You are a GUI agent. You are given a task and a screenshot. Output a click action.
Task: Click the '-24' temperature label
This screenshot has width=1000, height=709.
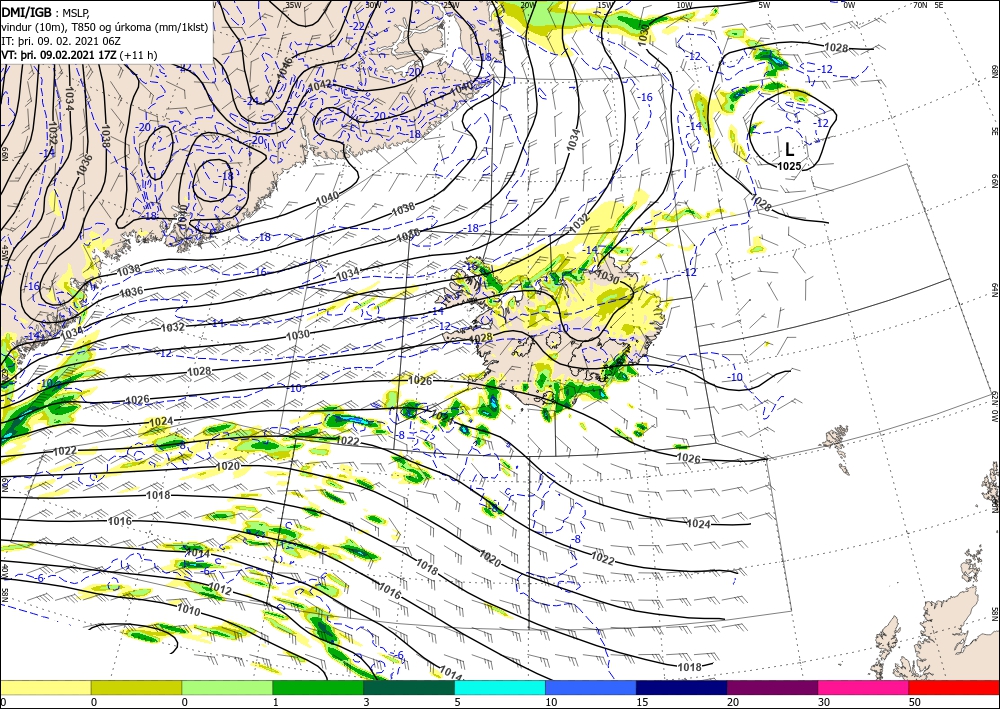pyautogui.click(x=253, y=100)
